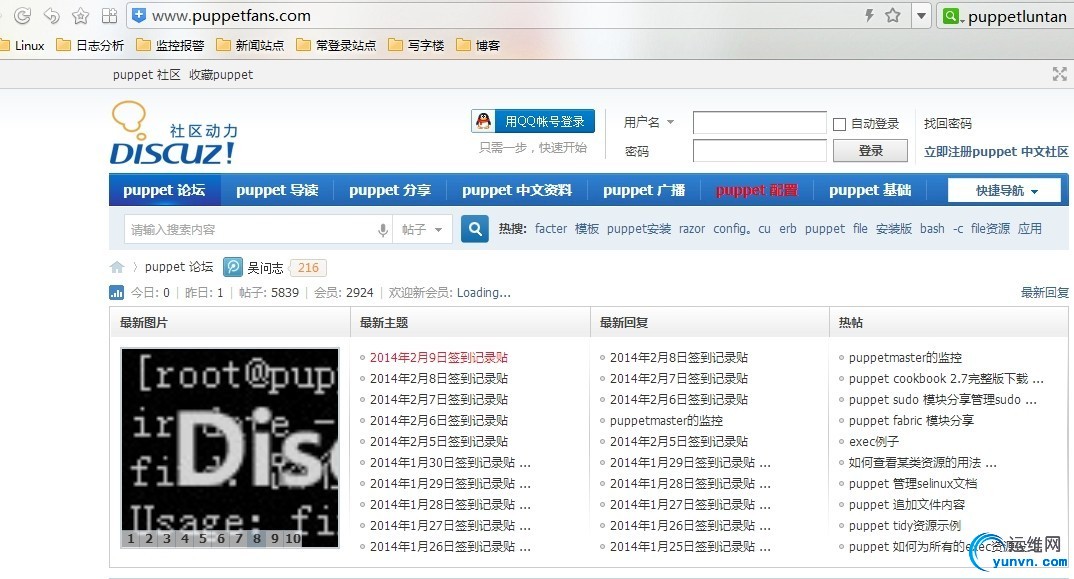This screenshot has width=1074, height=579.
Task: Expand the address bar dropdown arrow
Action: tap(921, 16)
